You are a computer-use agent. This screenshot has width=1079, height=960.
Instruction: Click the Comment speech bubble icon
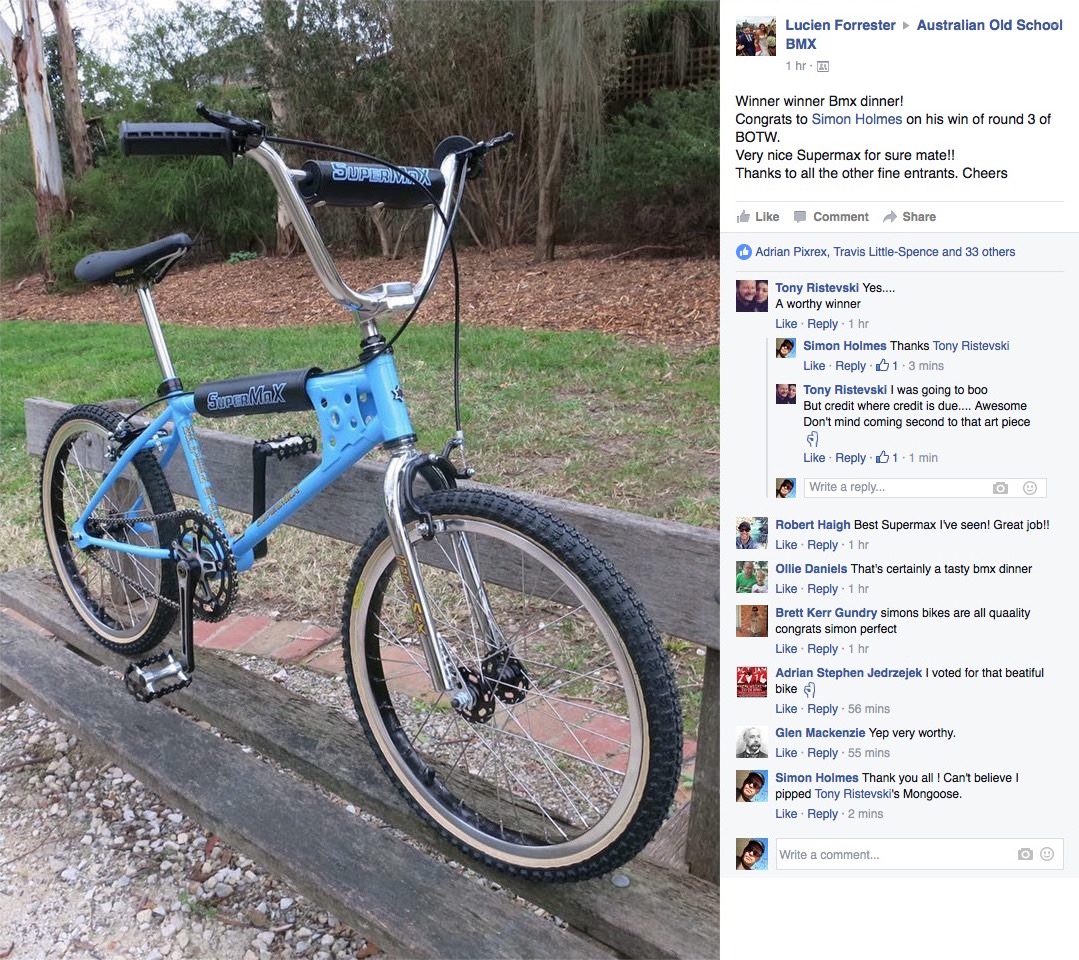(800, 217)
